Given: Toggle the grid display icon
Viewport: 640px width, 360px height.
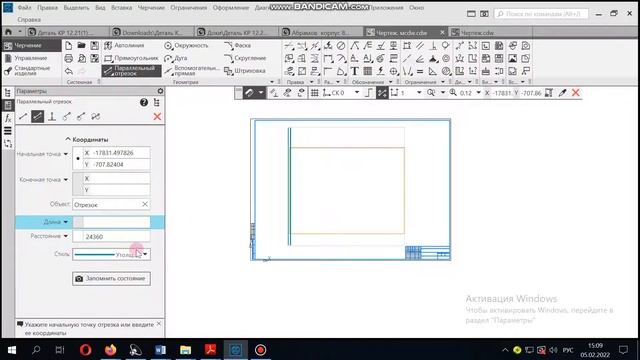Looking at the screenshot, I should pyautogui.click(x=314, y=93).
